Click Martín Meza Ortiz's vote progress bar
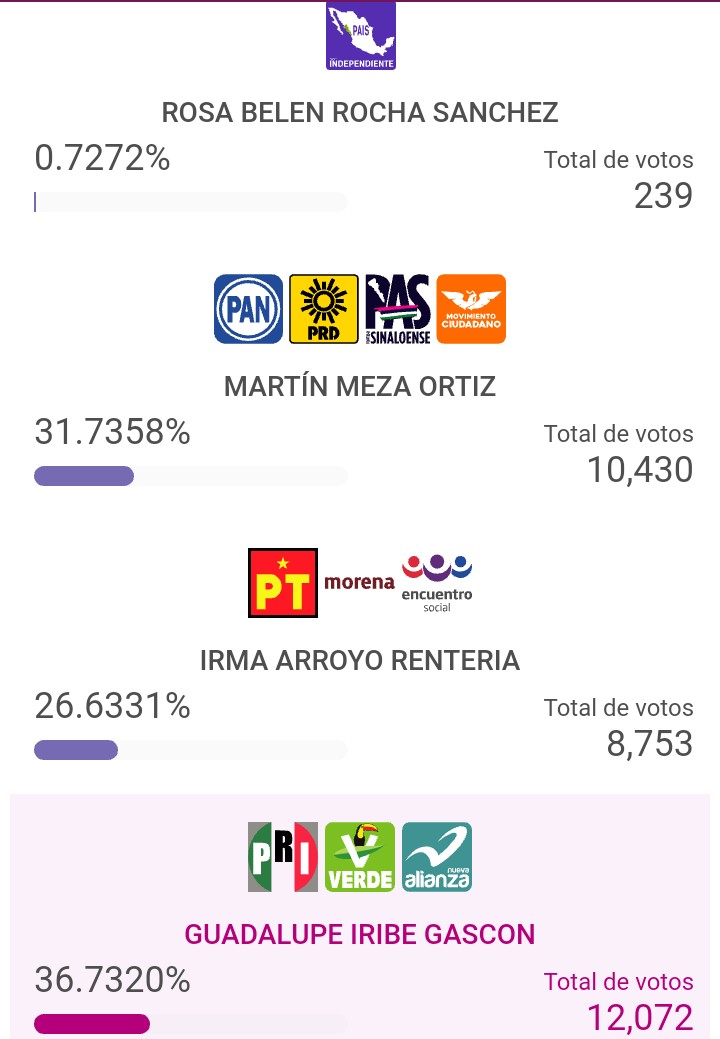 point(190,476)
